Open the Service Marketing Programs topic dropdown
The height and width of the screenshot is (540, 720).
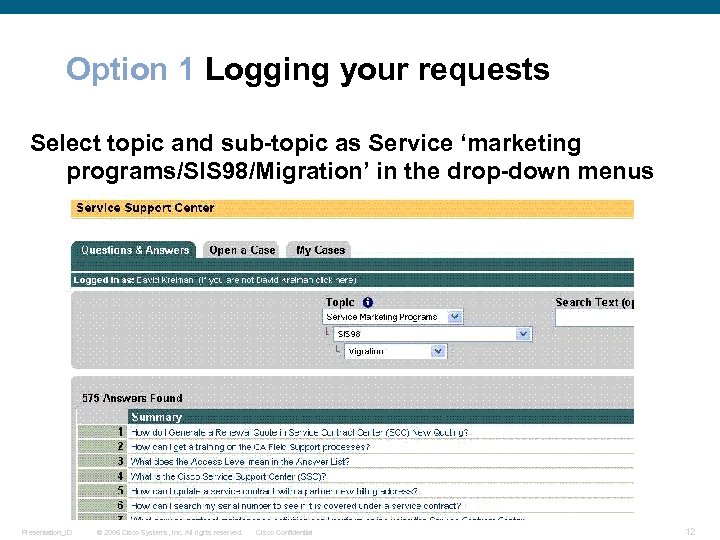393,317
